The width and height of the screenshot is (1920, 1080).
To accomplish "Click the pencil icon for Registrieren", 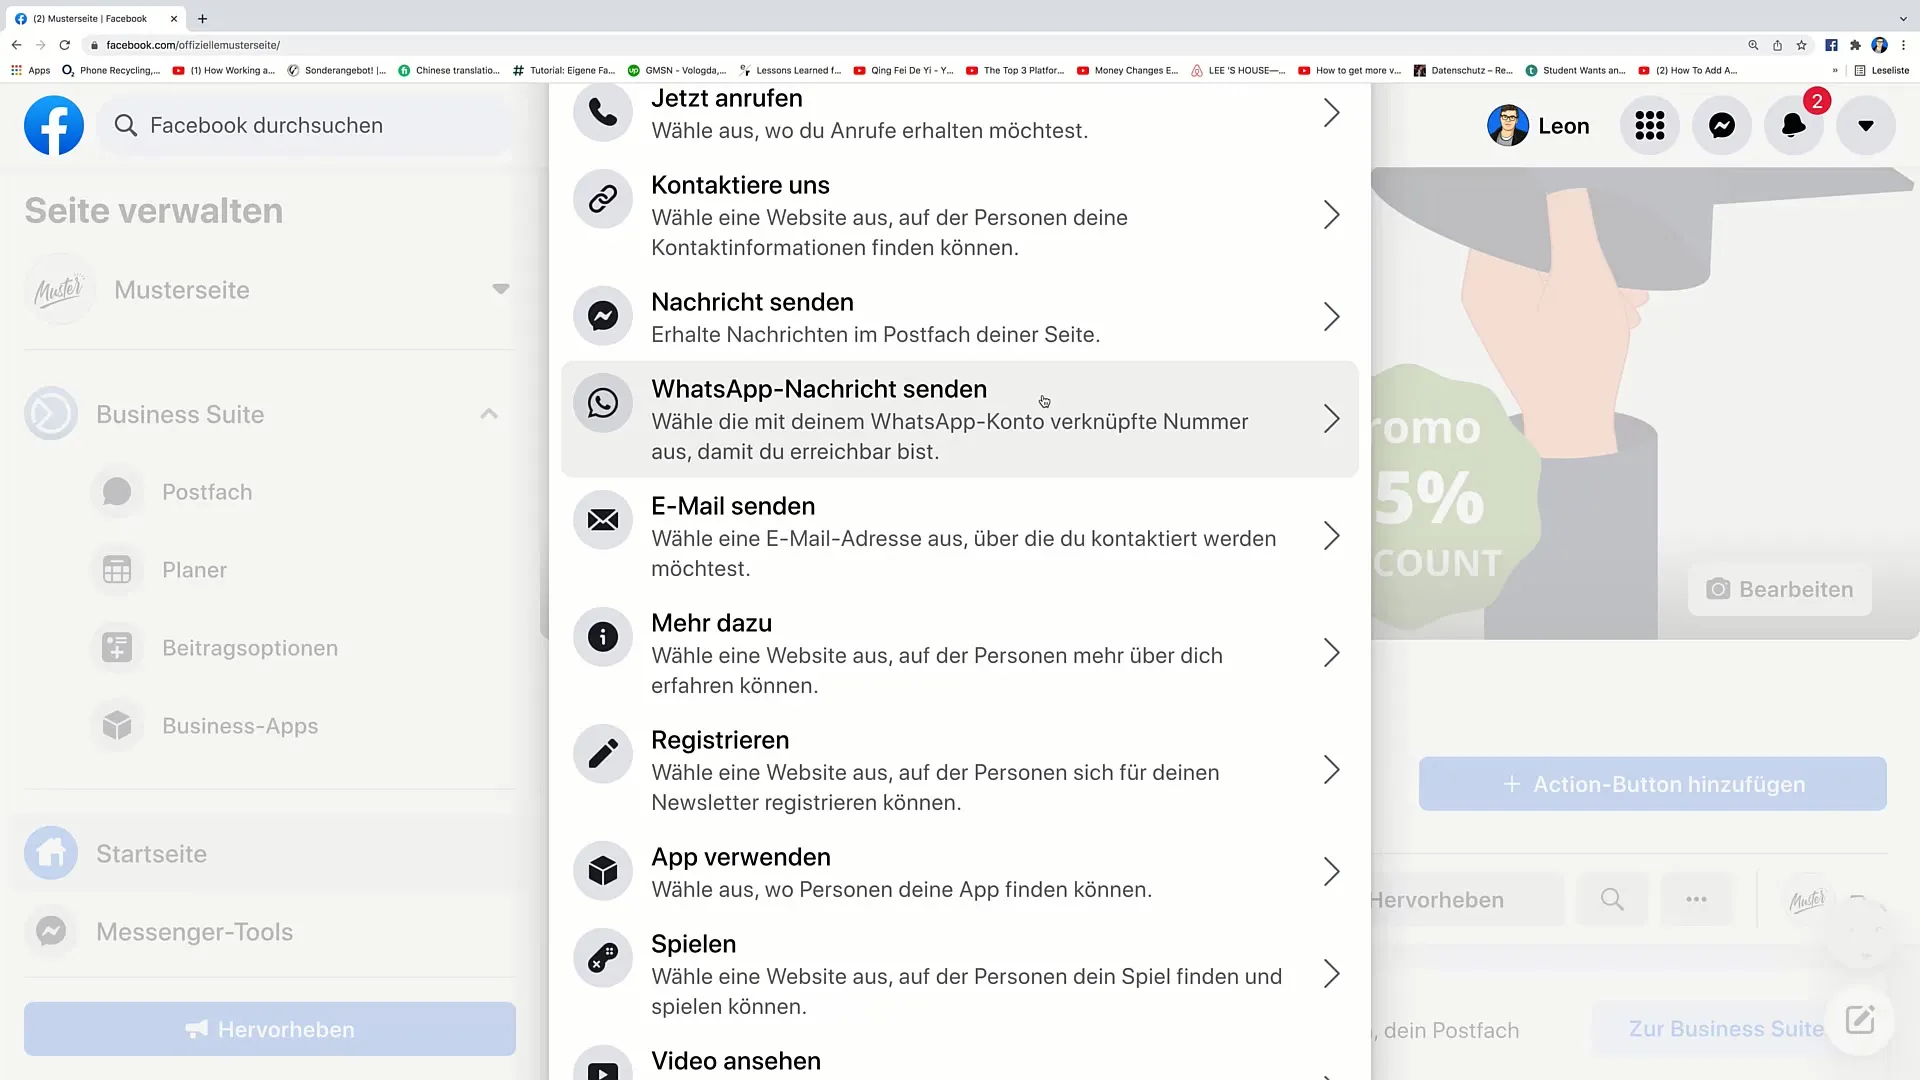I will click(x=603, y=754).
